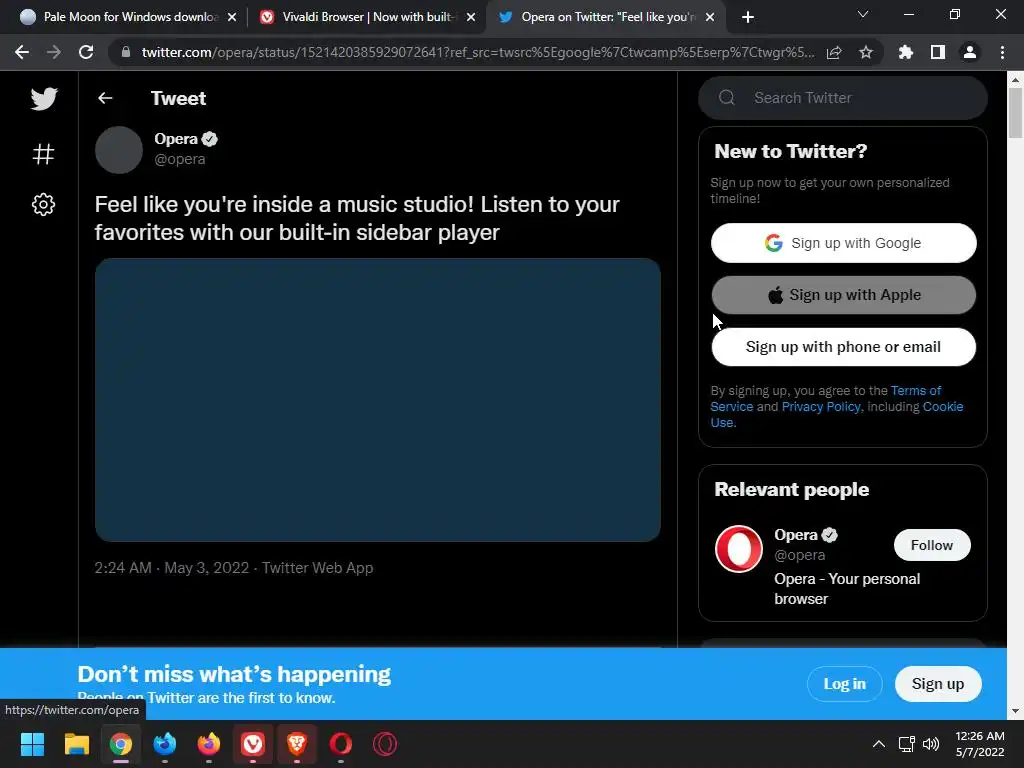Close the Vivaldi Browser tab
This screenshot has height=768, width=1024.
[471, 17]
